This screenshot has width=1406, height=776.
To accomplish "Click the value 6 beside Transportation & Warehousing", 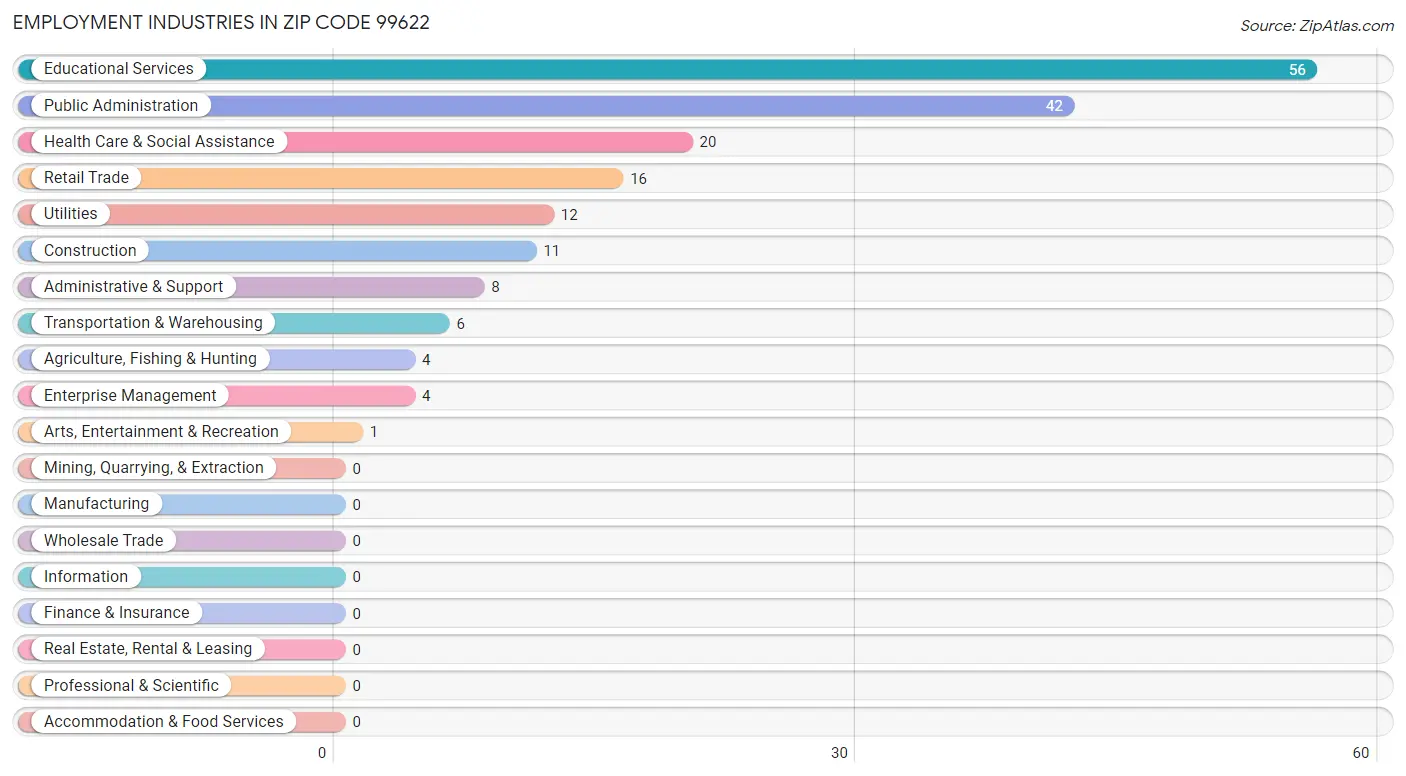I will [x=461, y=324].
